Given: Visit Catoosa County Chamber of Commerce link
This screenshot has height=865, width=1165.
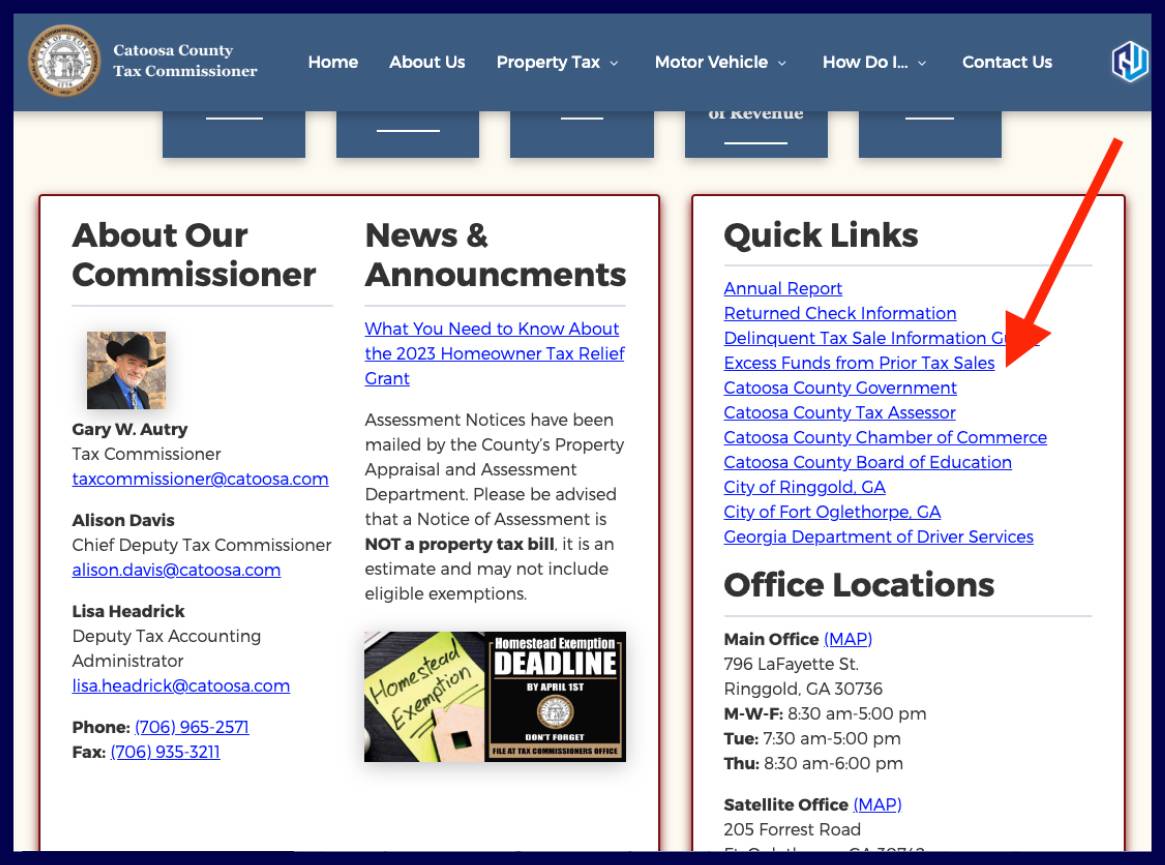Looking at the screenshot, I should [x=885, y=438].
